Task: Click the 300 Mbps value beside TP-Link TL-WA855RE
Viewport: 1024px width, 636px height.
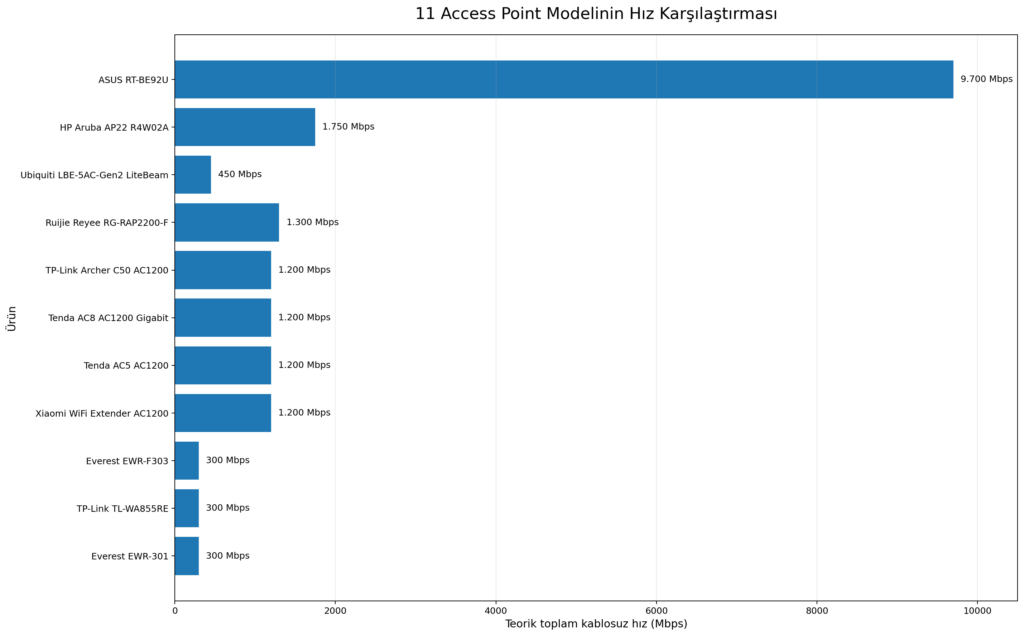Action: pyautogui.click(x=228, y=508)
